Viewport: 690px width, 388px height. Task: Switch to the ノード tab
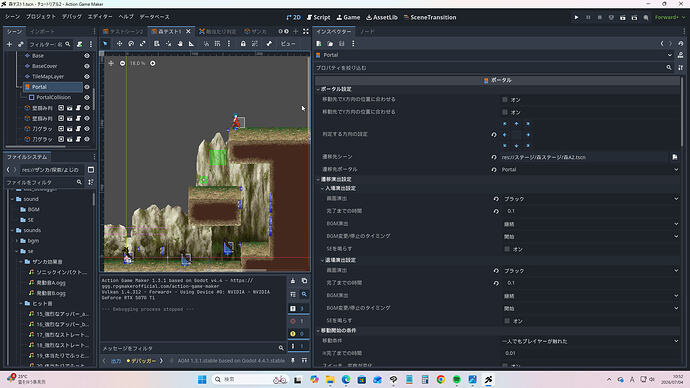coord(367,32)
